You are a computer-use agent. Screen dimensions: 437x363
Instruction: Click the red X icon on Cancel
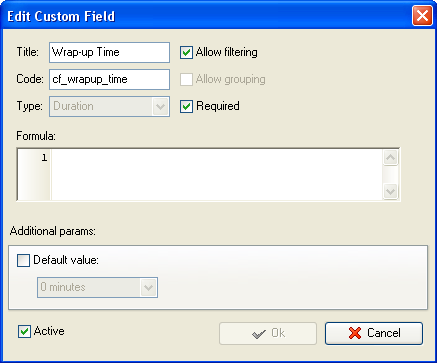pos(355,333)
